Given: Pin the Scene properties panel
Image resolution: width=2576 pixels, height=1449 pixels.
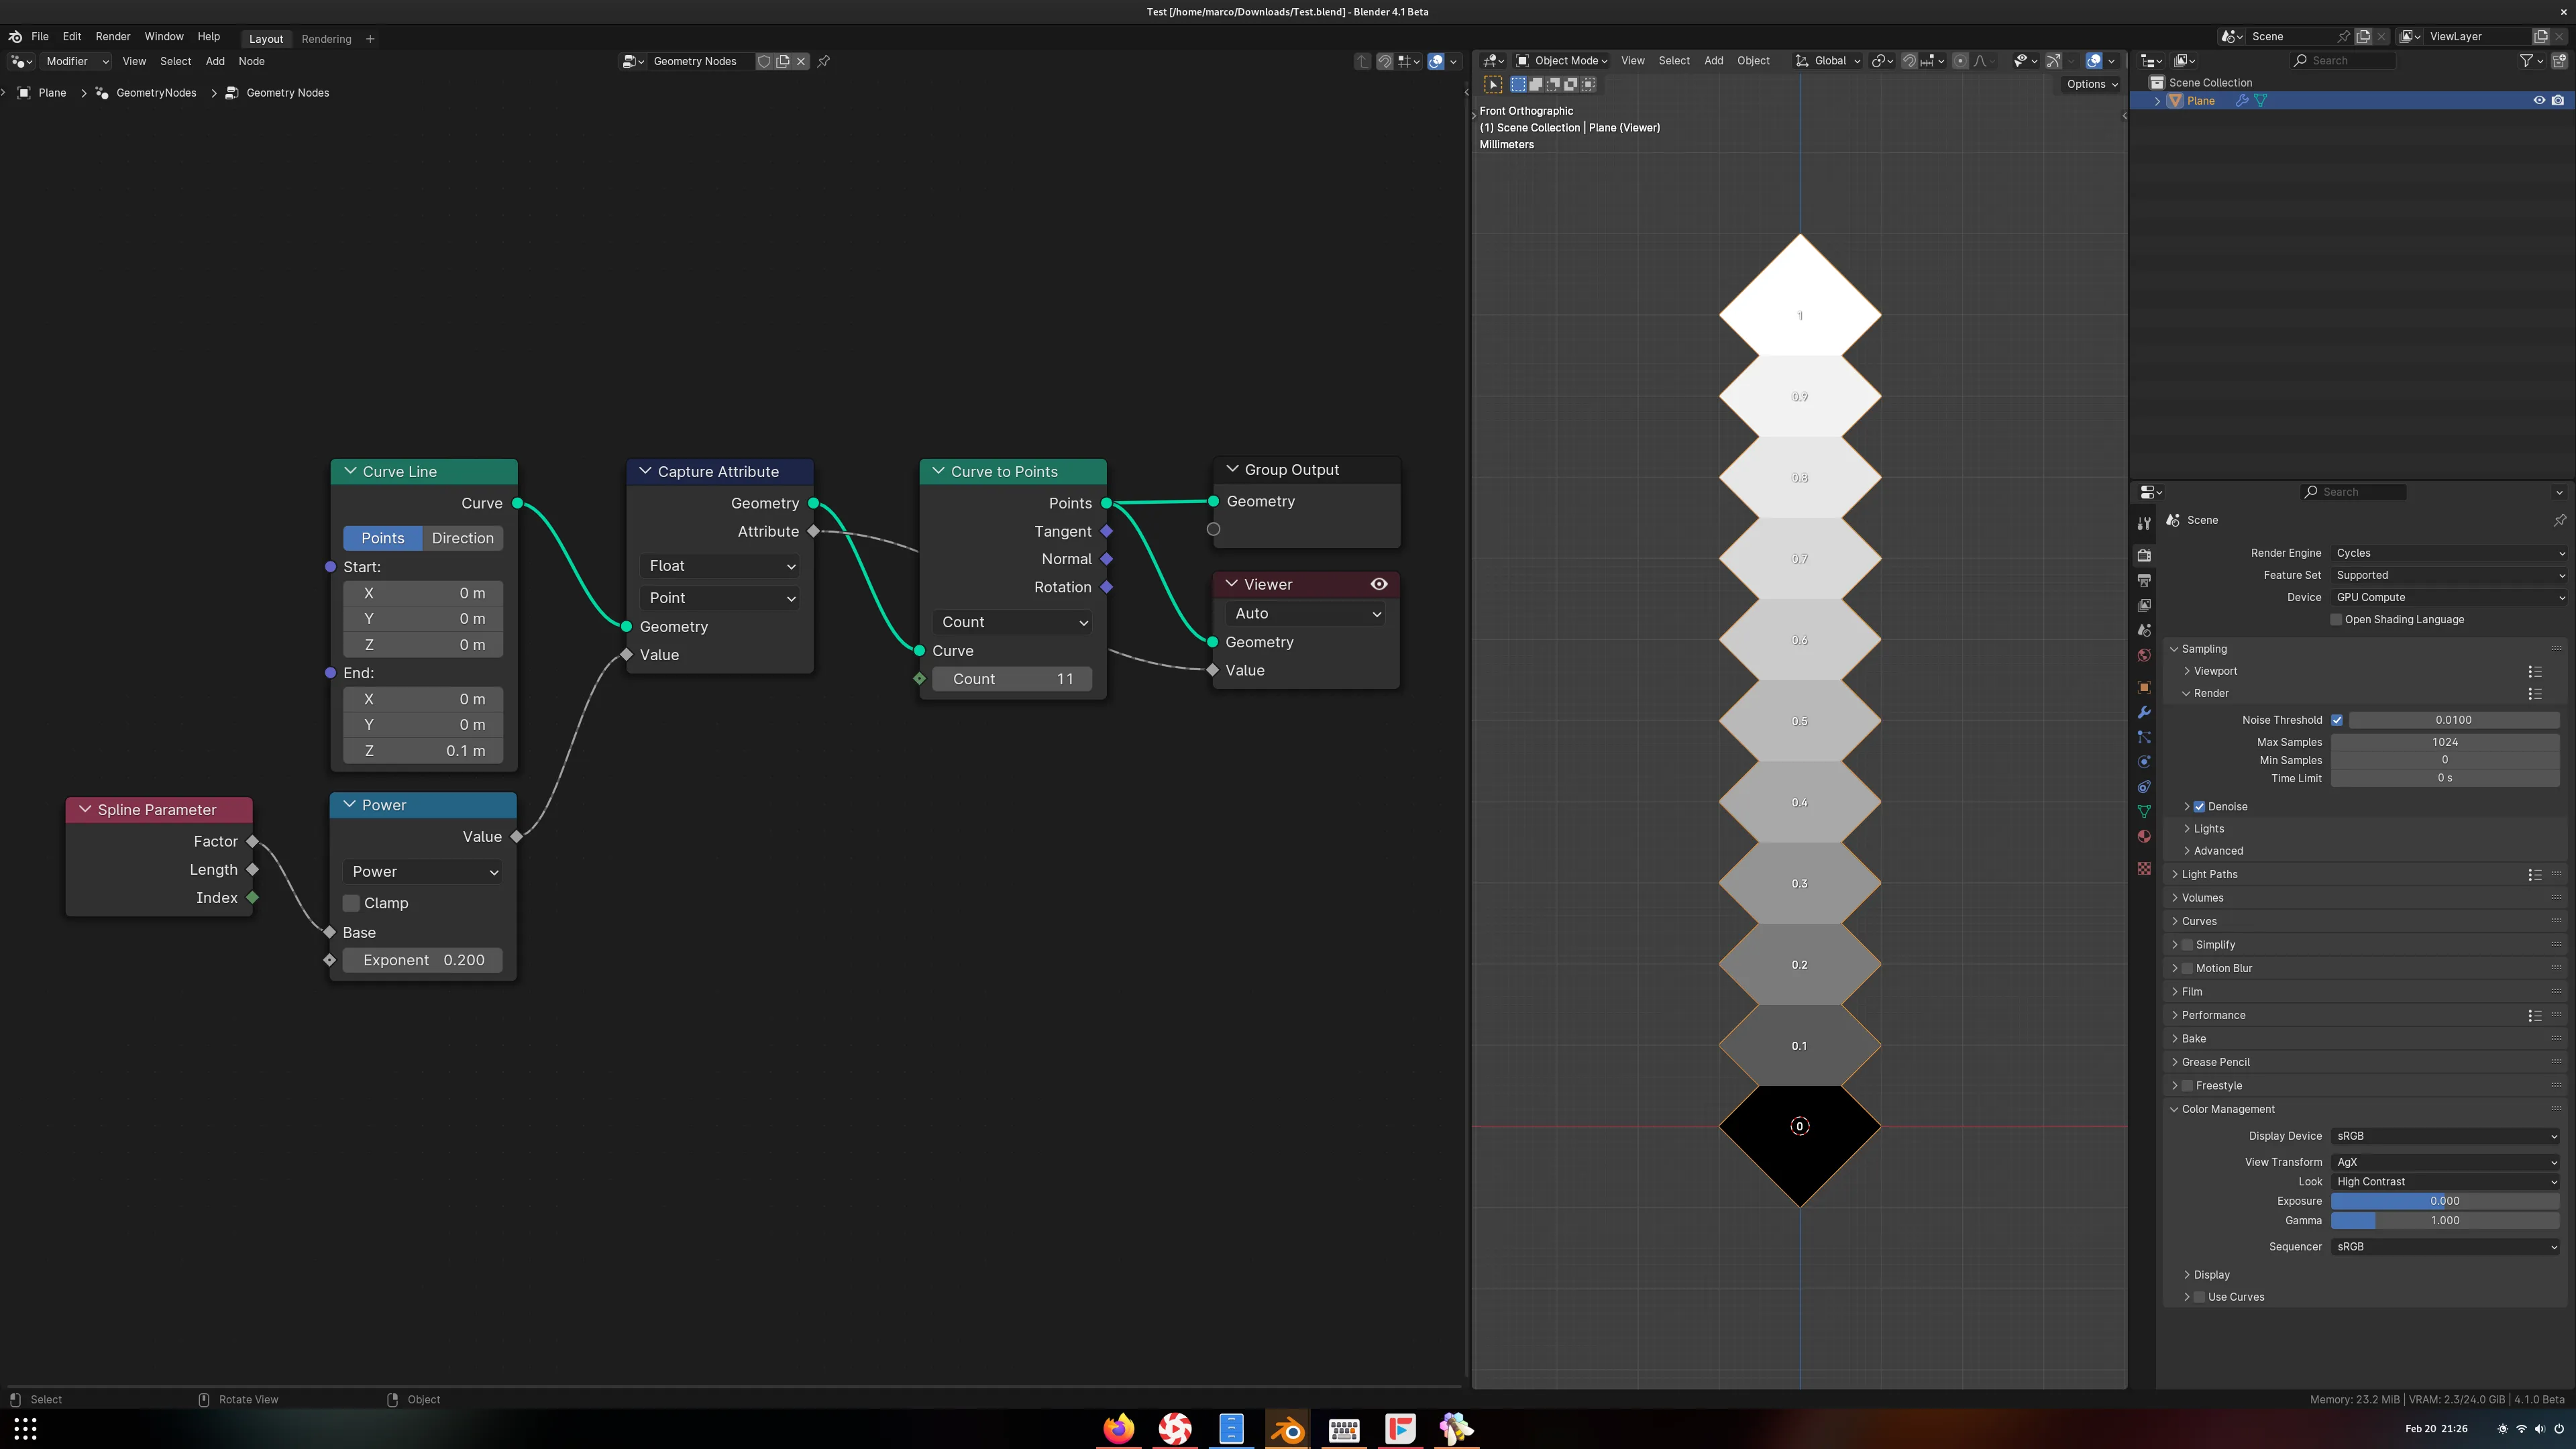Looking at the screenshot, I should click(2559, 520).
